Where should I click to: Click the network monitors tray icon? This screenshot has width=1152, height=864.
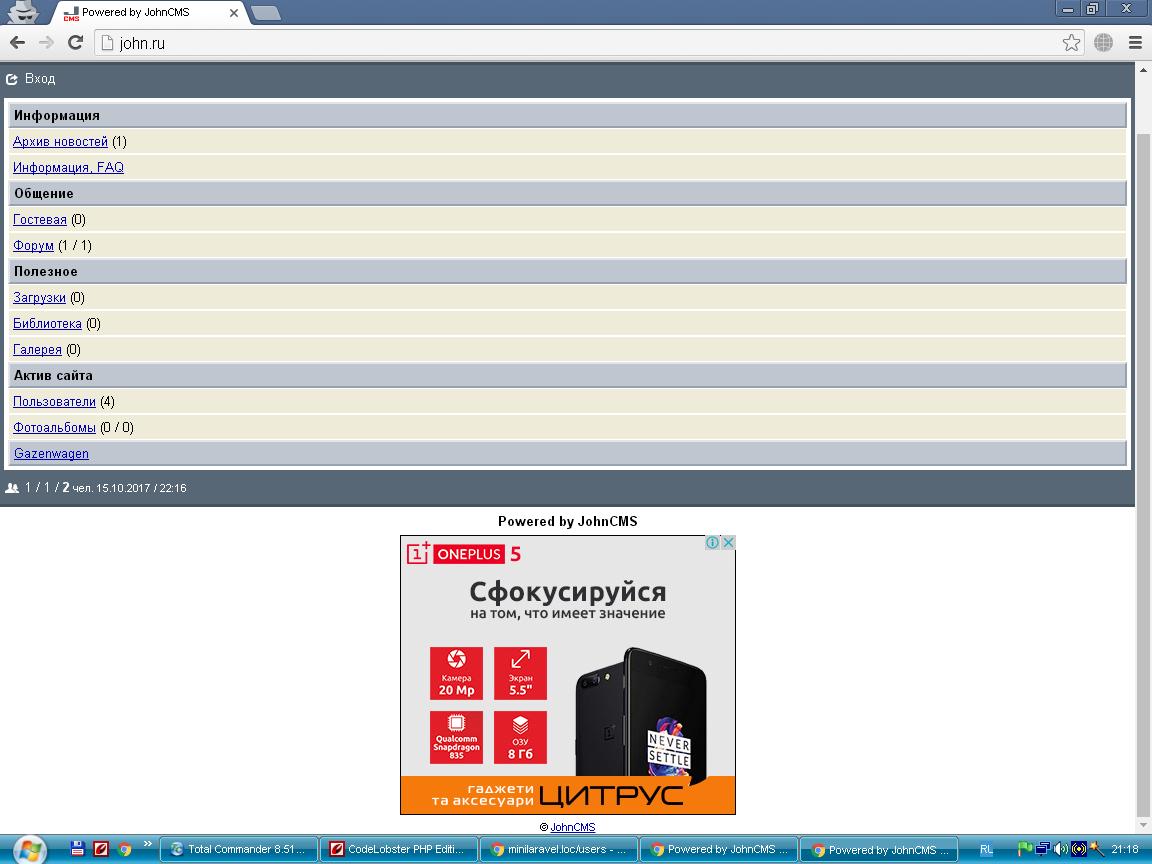click(1043, 849)
